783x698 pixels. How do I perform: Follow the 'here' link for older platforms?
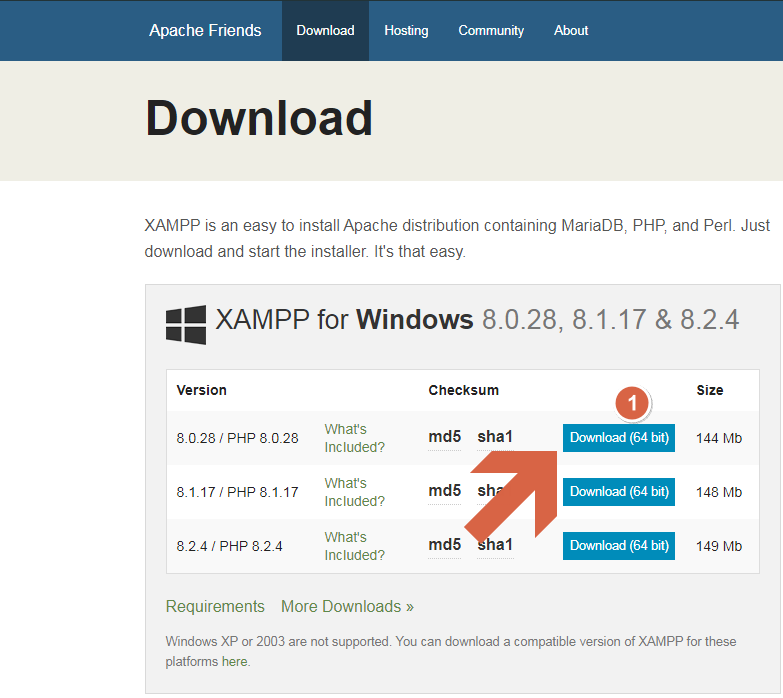coord(234,662)
